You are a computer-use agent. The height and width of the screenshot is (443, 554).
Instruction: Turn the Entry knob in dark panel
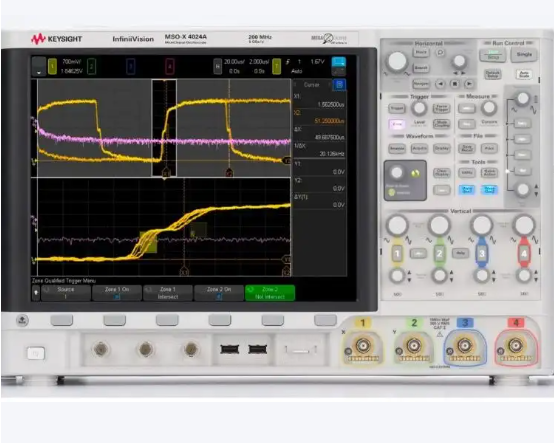pos(396,172)
